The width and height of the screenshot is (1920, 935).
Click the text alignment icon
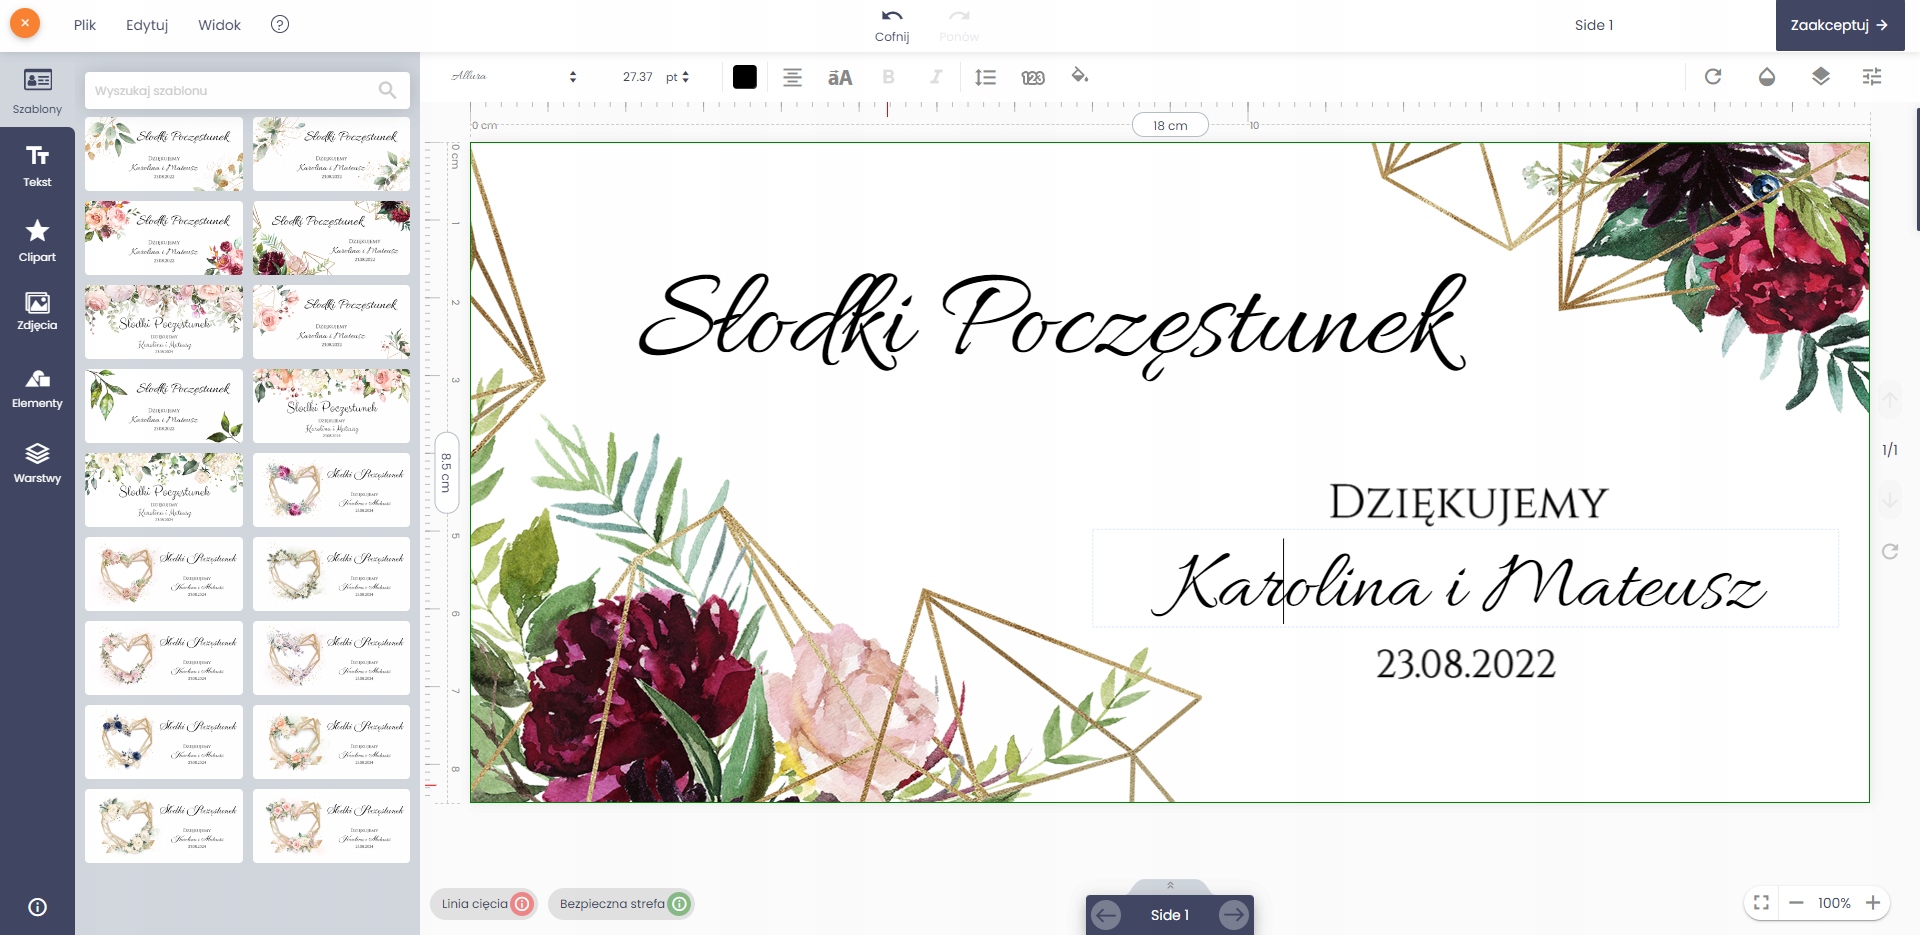792,77
